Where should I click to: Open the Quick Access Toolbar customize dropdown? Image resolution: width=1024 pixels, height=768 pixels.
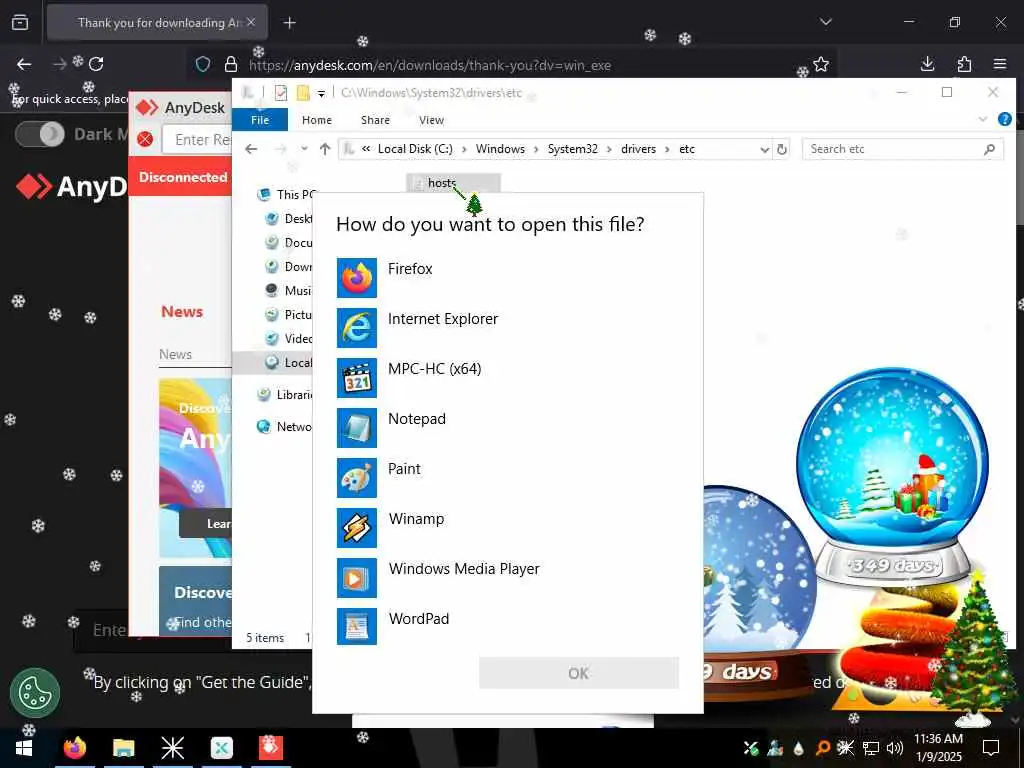(321, 93)
